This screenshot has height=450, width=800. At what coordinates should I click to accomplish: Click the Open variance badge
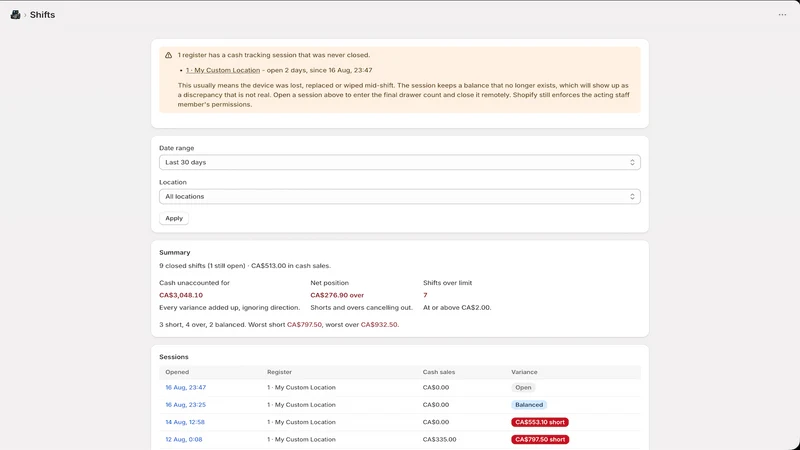[x=523, y=387]
